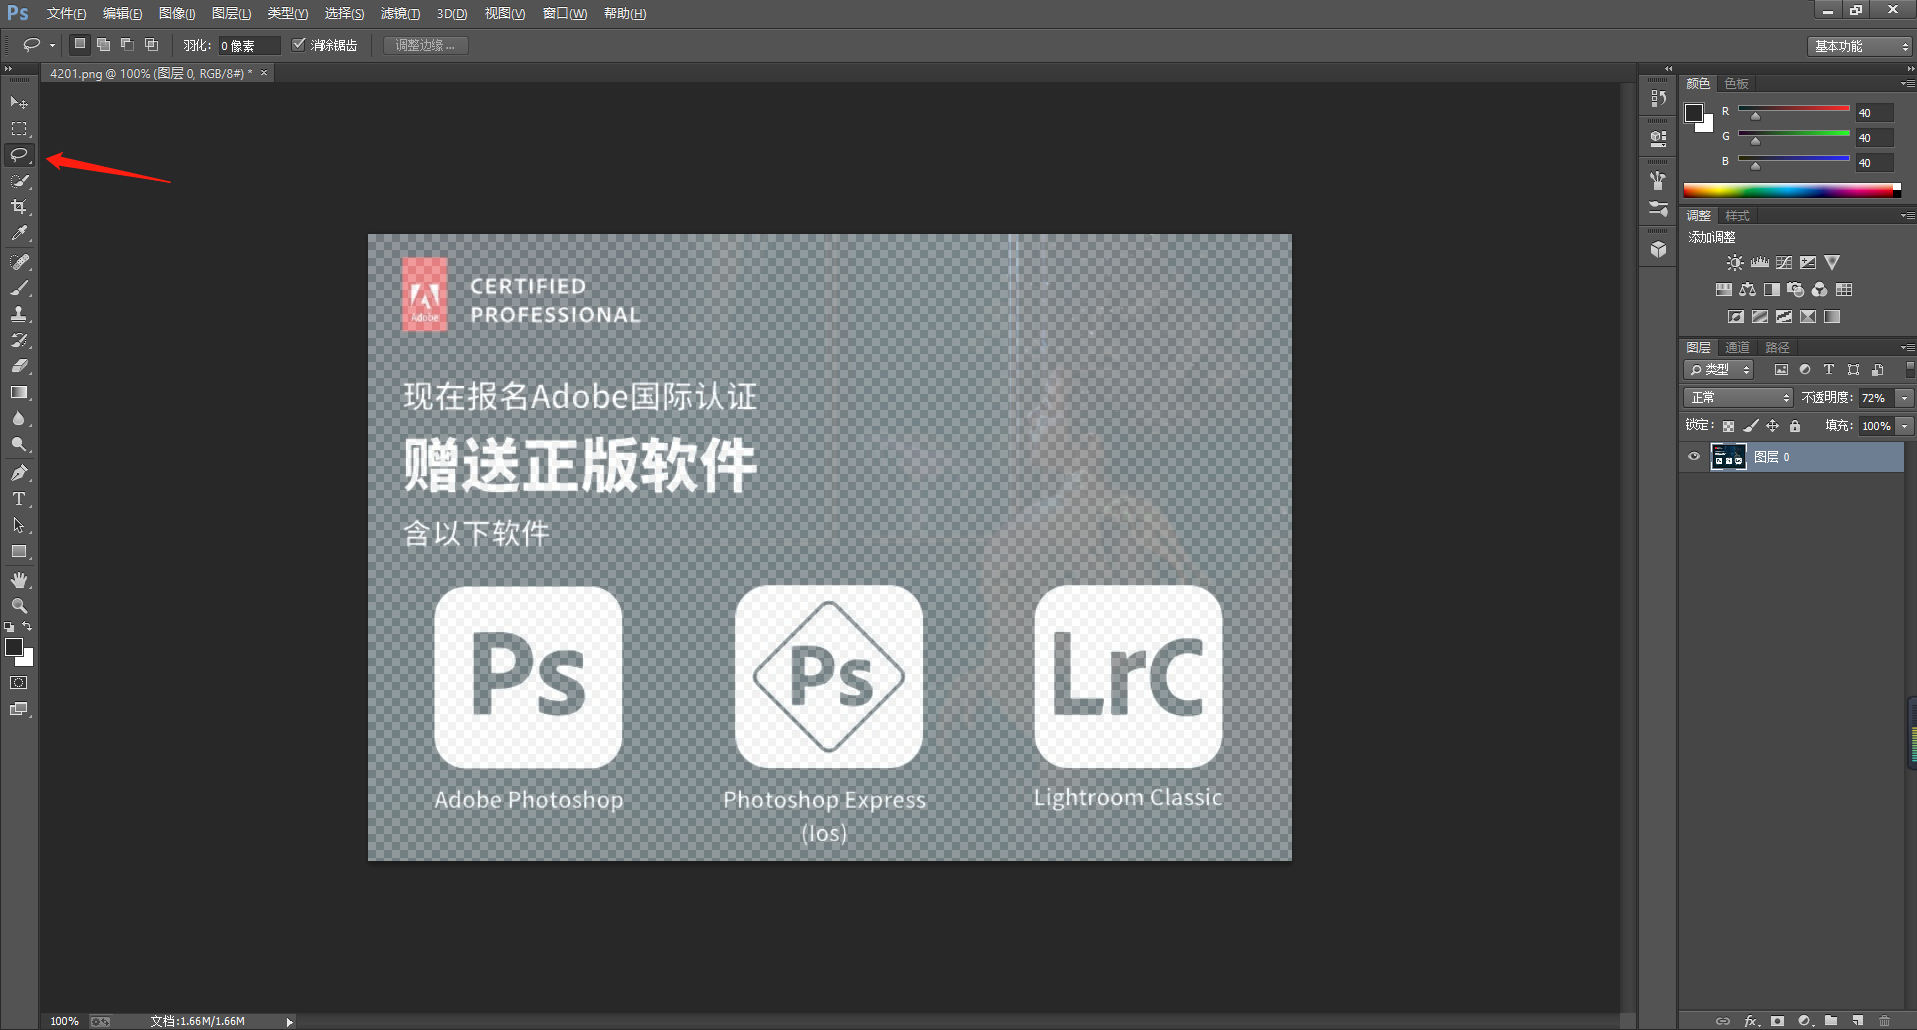
Task: Select the Quick Selection tool
Action: click(x=19, y=181)
